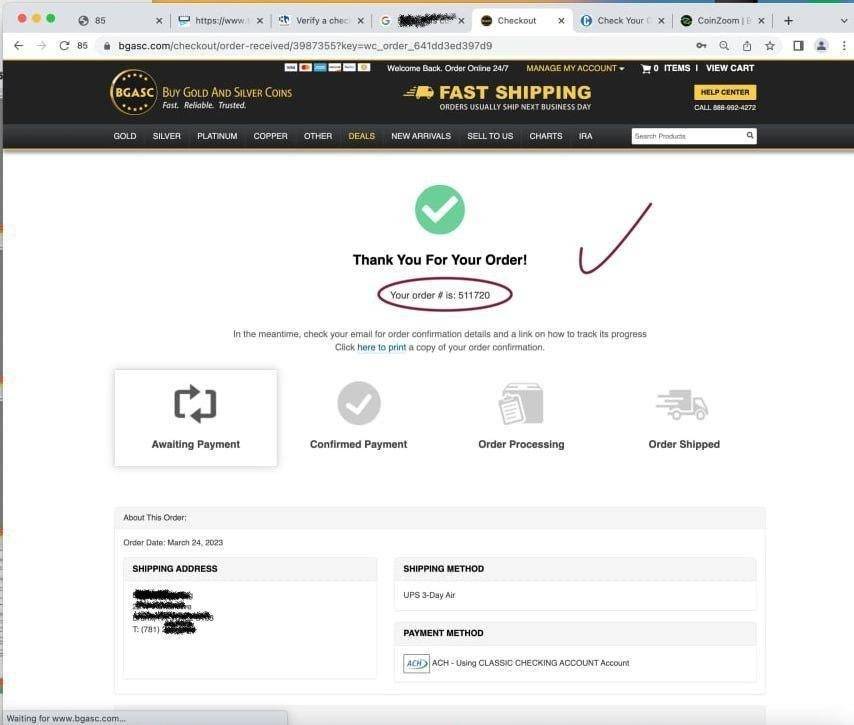Click the IRA menu item
Viewport: 854px width, 725px height.
click(585, 136)
